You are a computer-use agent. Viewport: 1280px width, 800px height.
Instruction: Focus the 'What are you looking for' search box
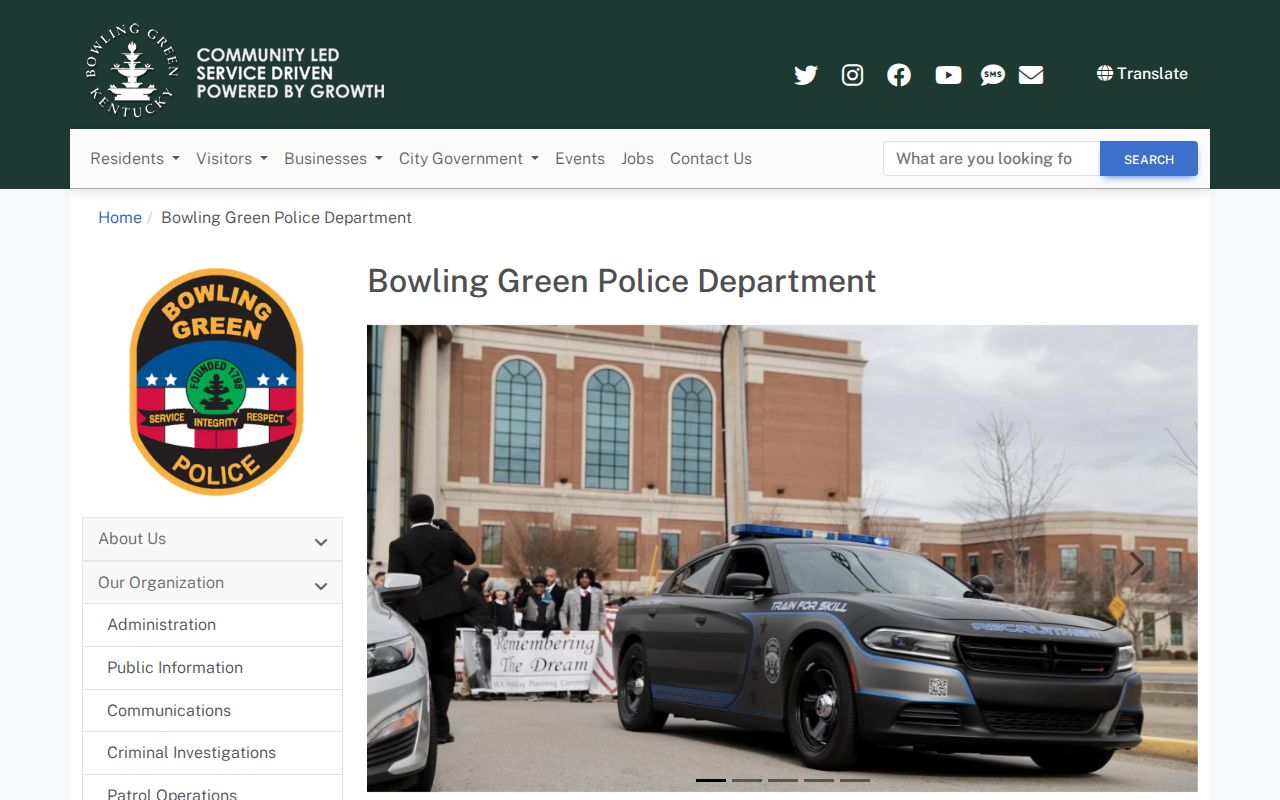pyautogui.click(x=991, y=159)
